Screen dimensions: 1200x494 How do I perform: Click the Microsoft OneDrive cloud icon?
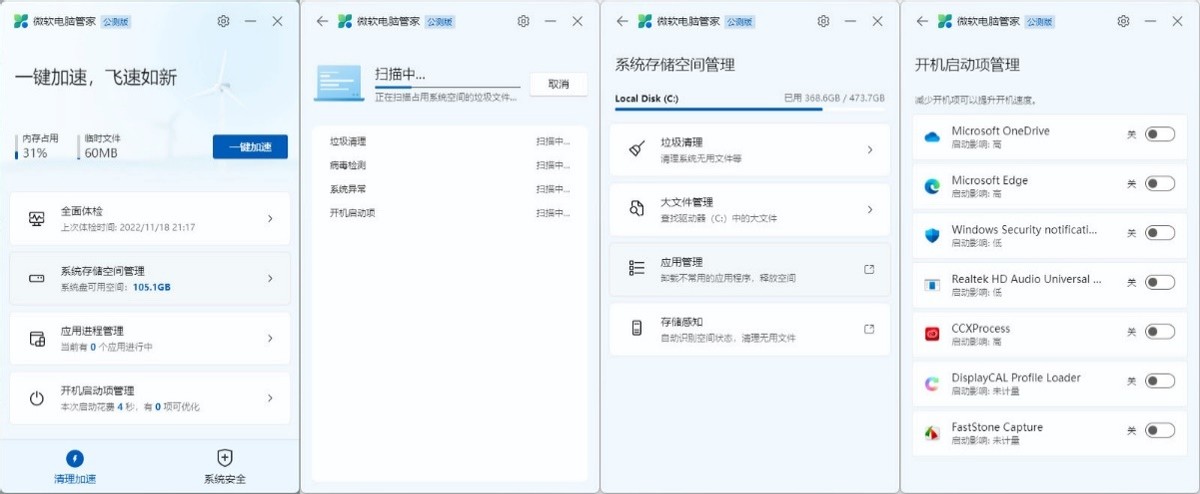932,136
